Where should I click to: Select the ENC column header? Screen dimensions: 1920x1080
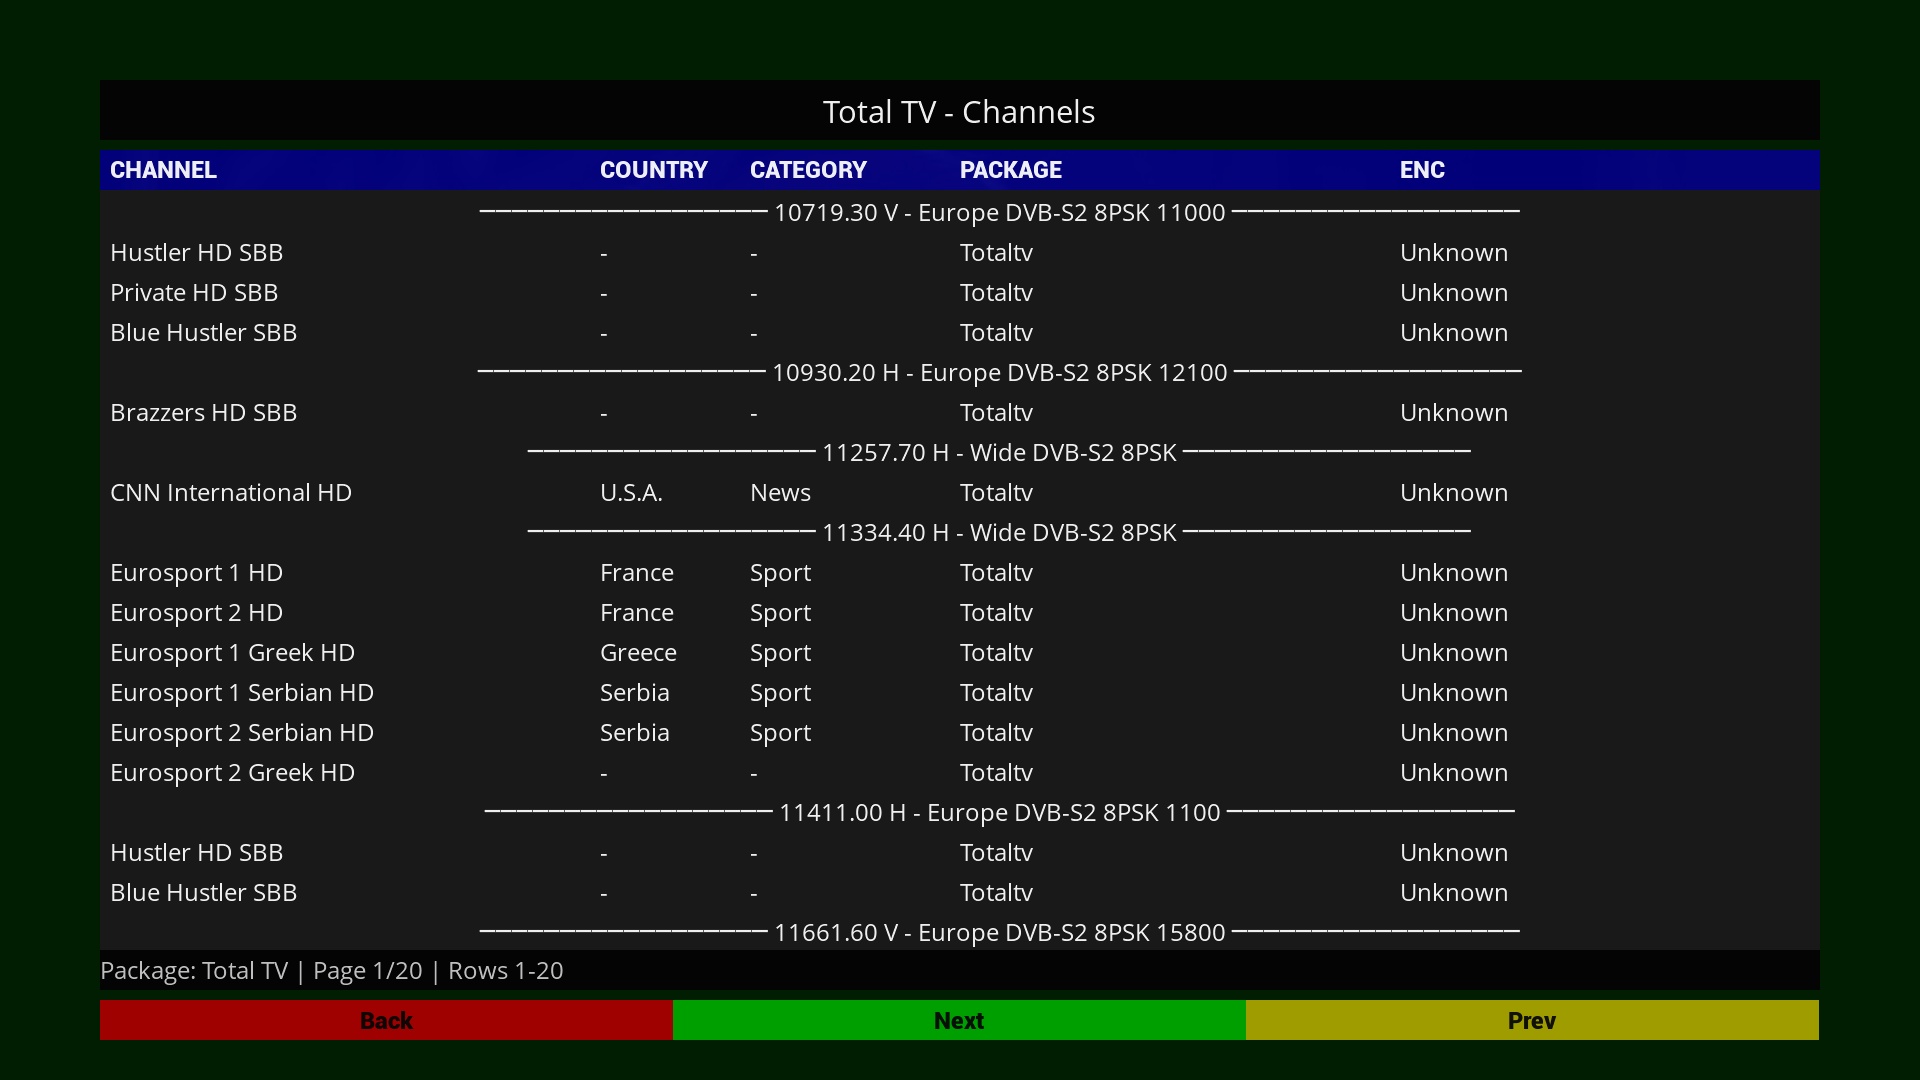pos(1422,170)
